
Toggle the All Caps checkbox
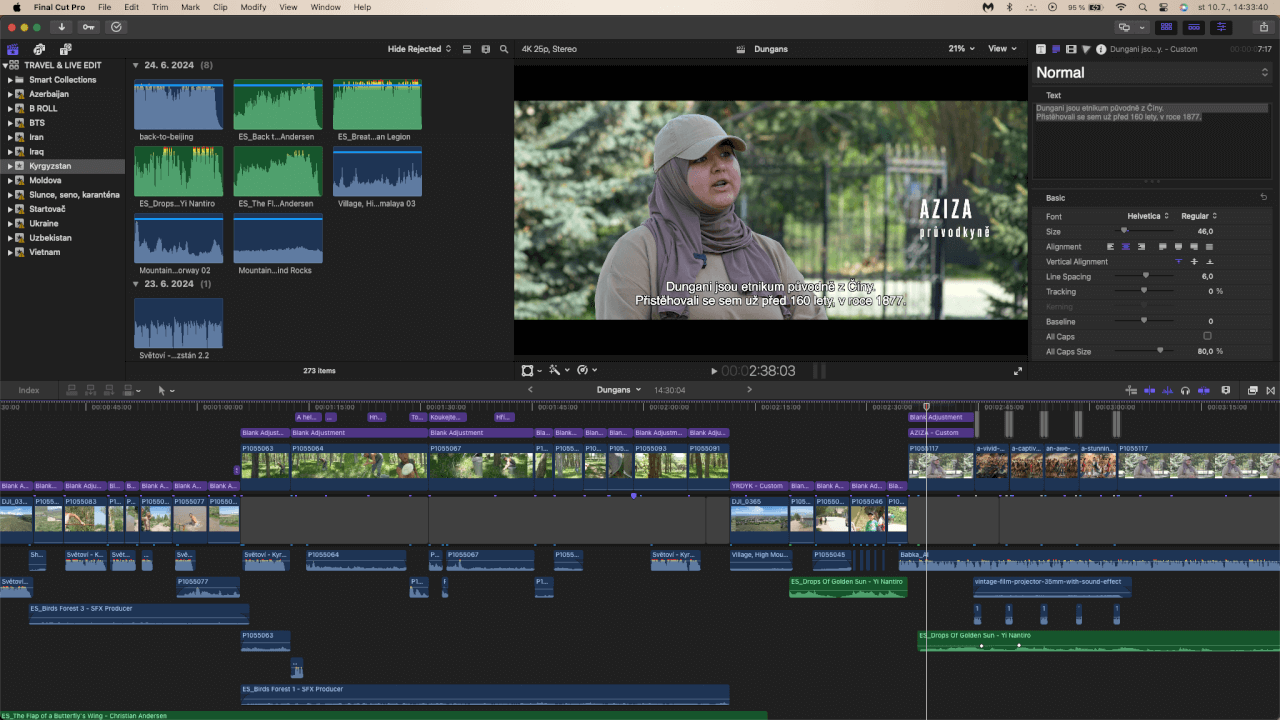click(1207, 337)
